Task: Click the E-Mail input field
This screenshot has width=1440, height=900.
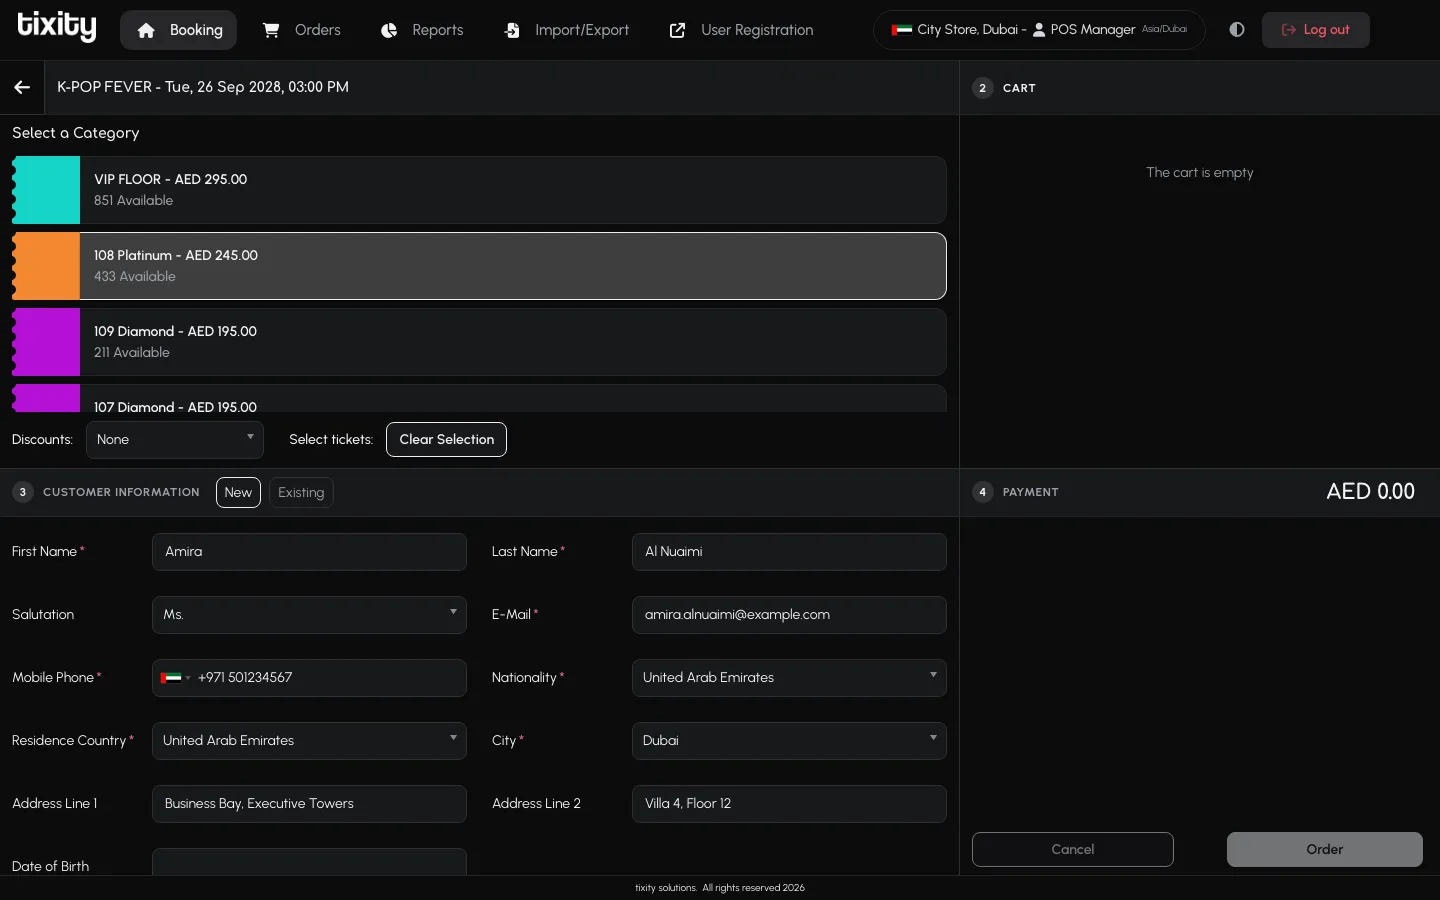Action: (x=789, y=615)
